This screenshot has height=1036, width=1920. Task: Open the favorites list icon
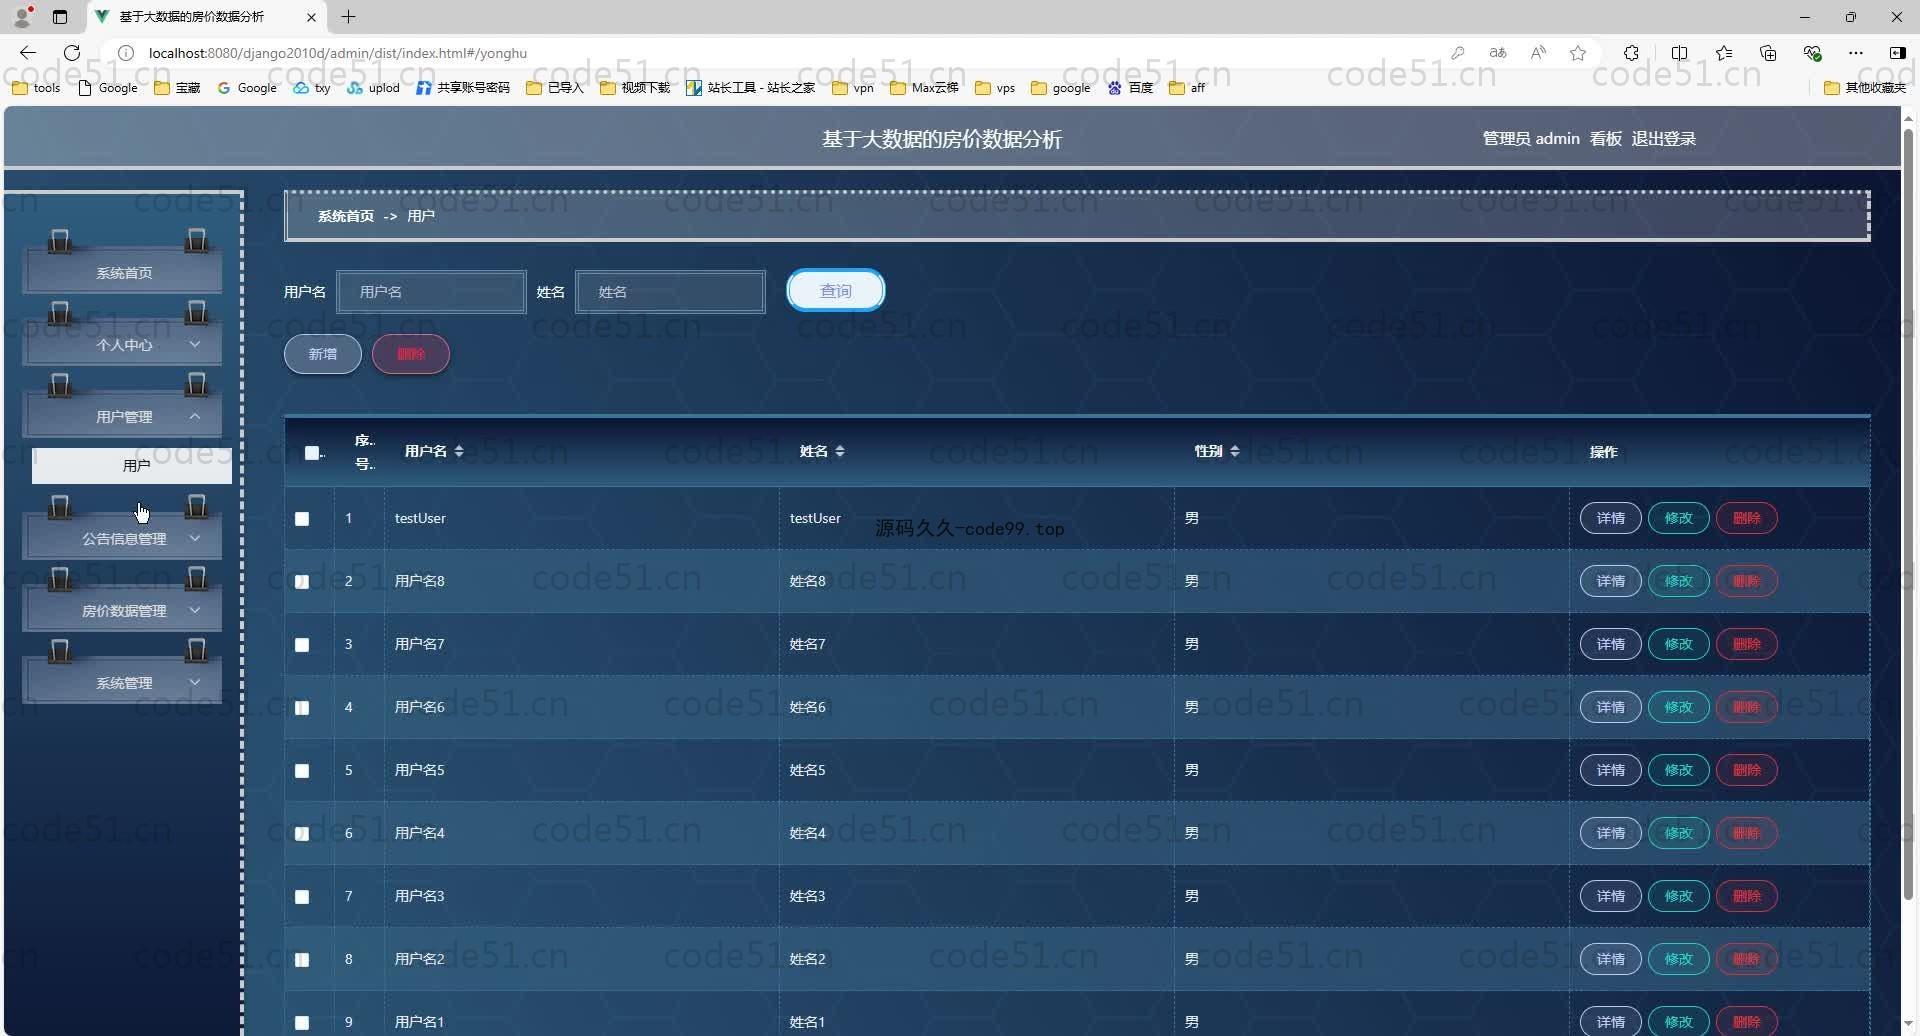[x=1724, y=53]
